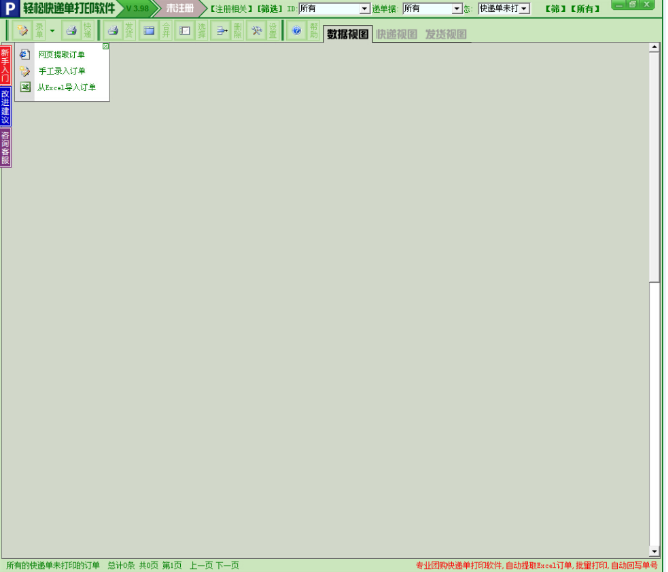Screen dimensions: 668x572
Task: Click the 录单 order entry pencil icon
Action: (x=23, y=31)
